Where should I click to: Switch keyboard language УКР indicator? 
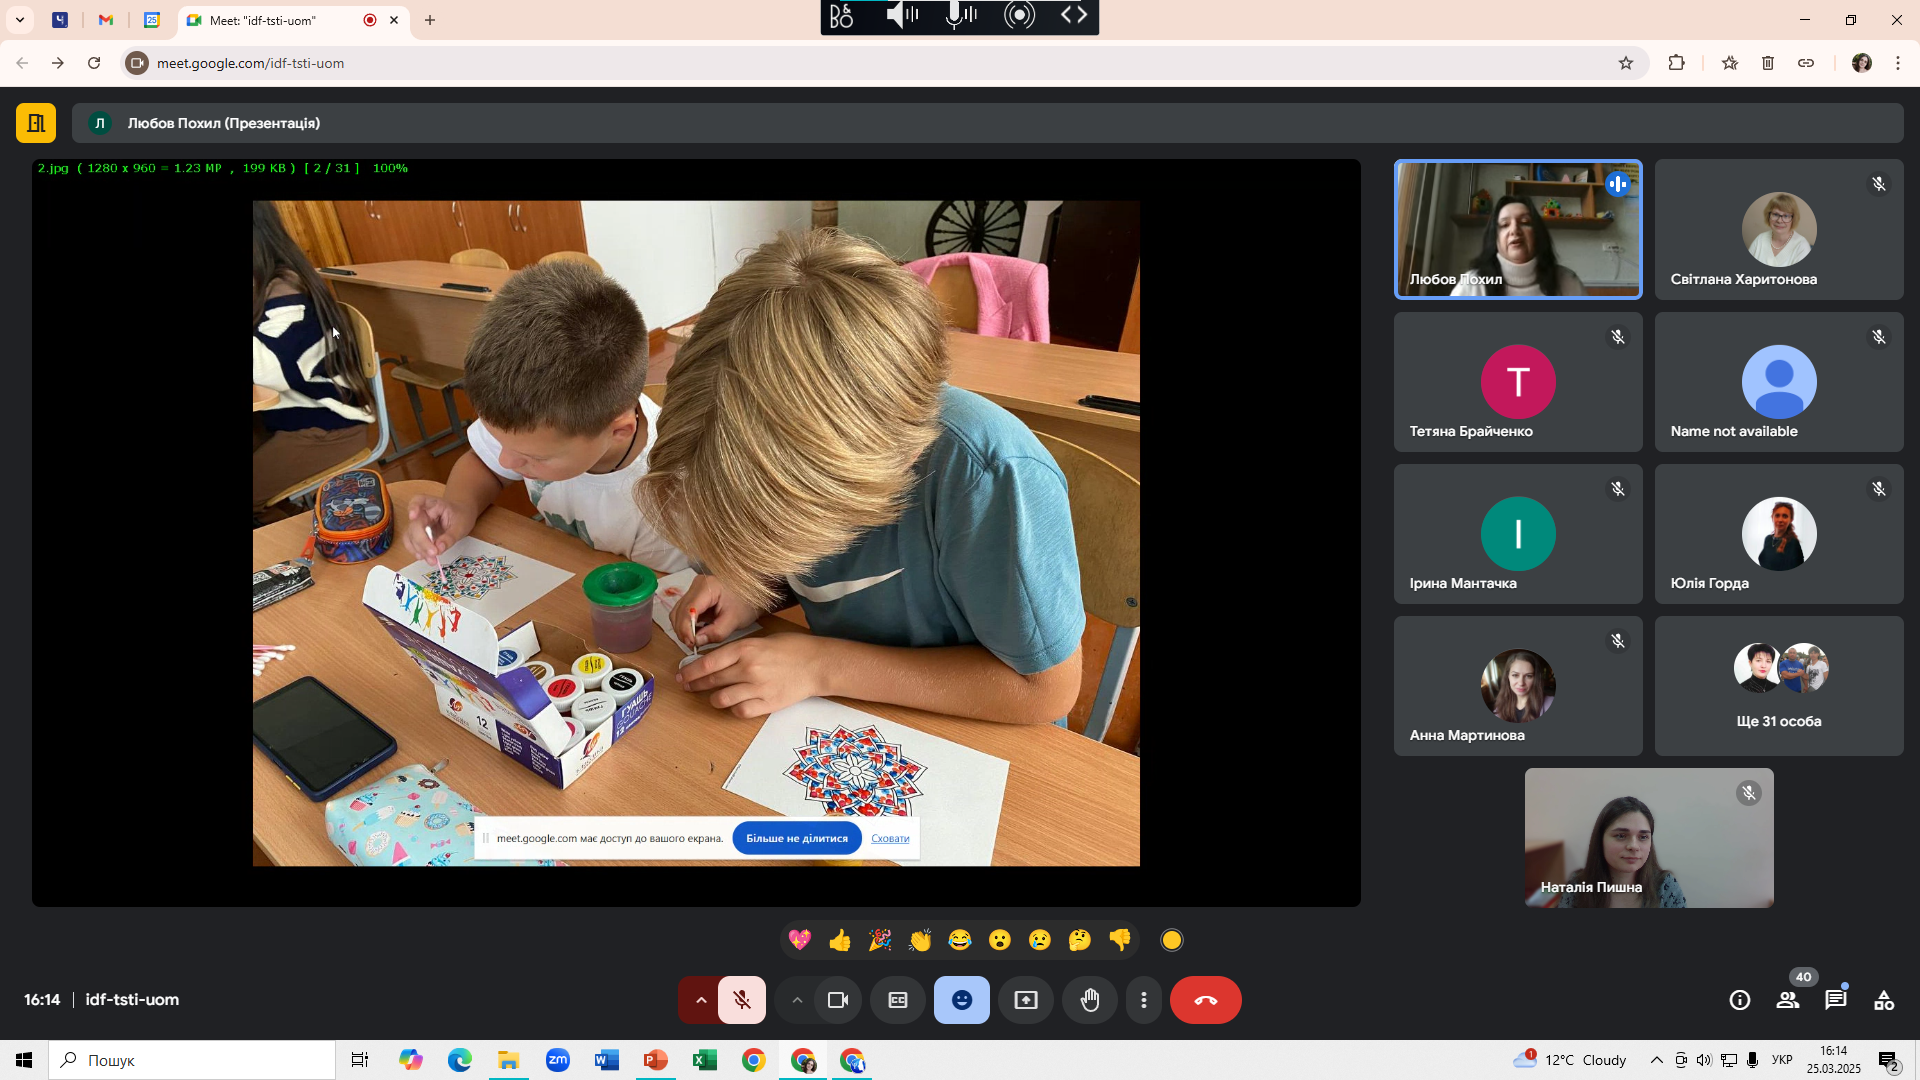point(1782,1060)
